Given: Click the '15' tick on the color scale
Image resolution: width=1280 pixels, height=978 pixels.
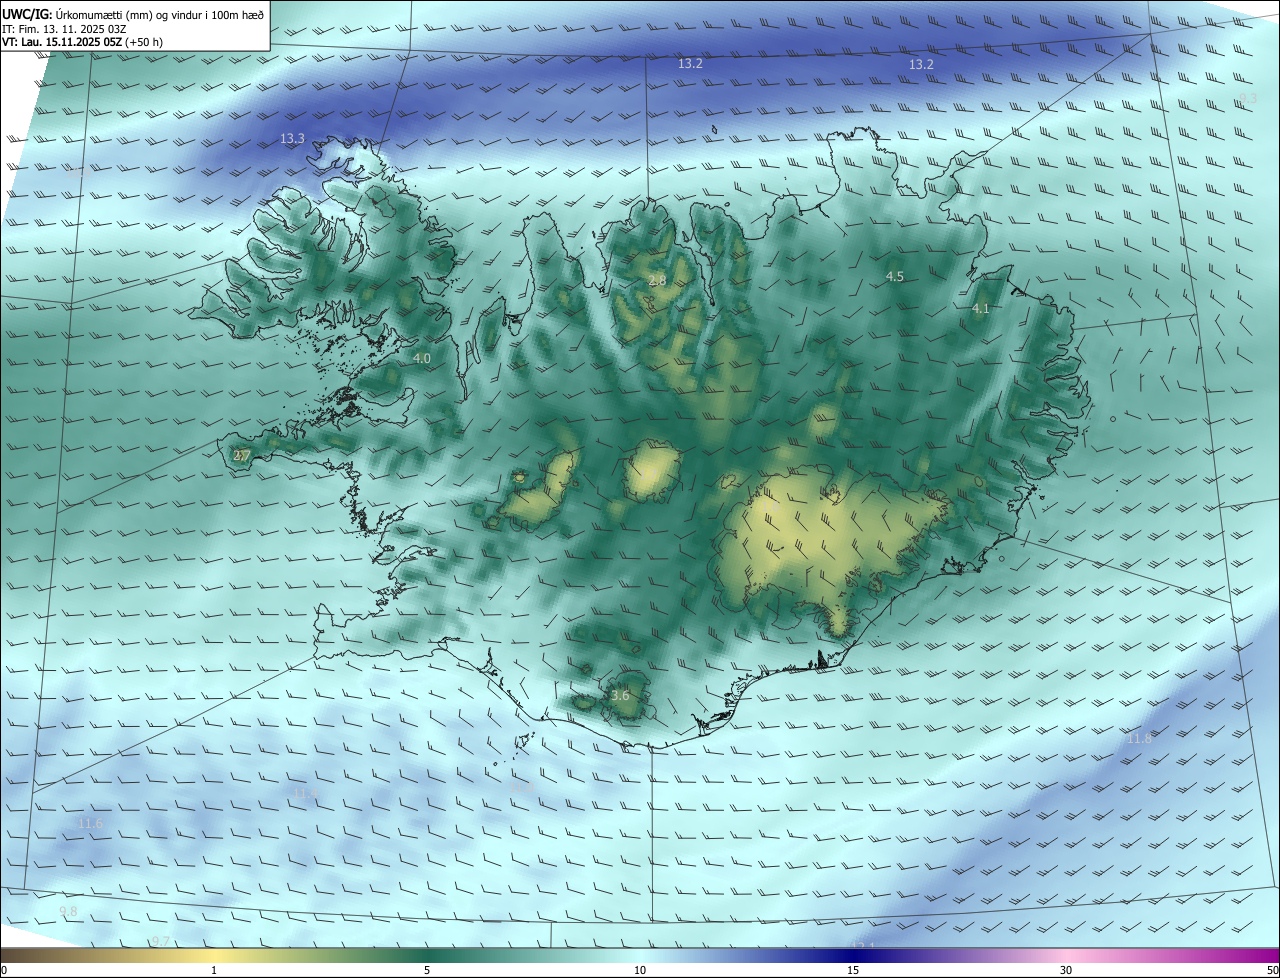Looking at the screenshot, I should pos(853,970).
